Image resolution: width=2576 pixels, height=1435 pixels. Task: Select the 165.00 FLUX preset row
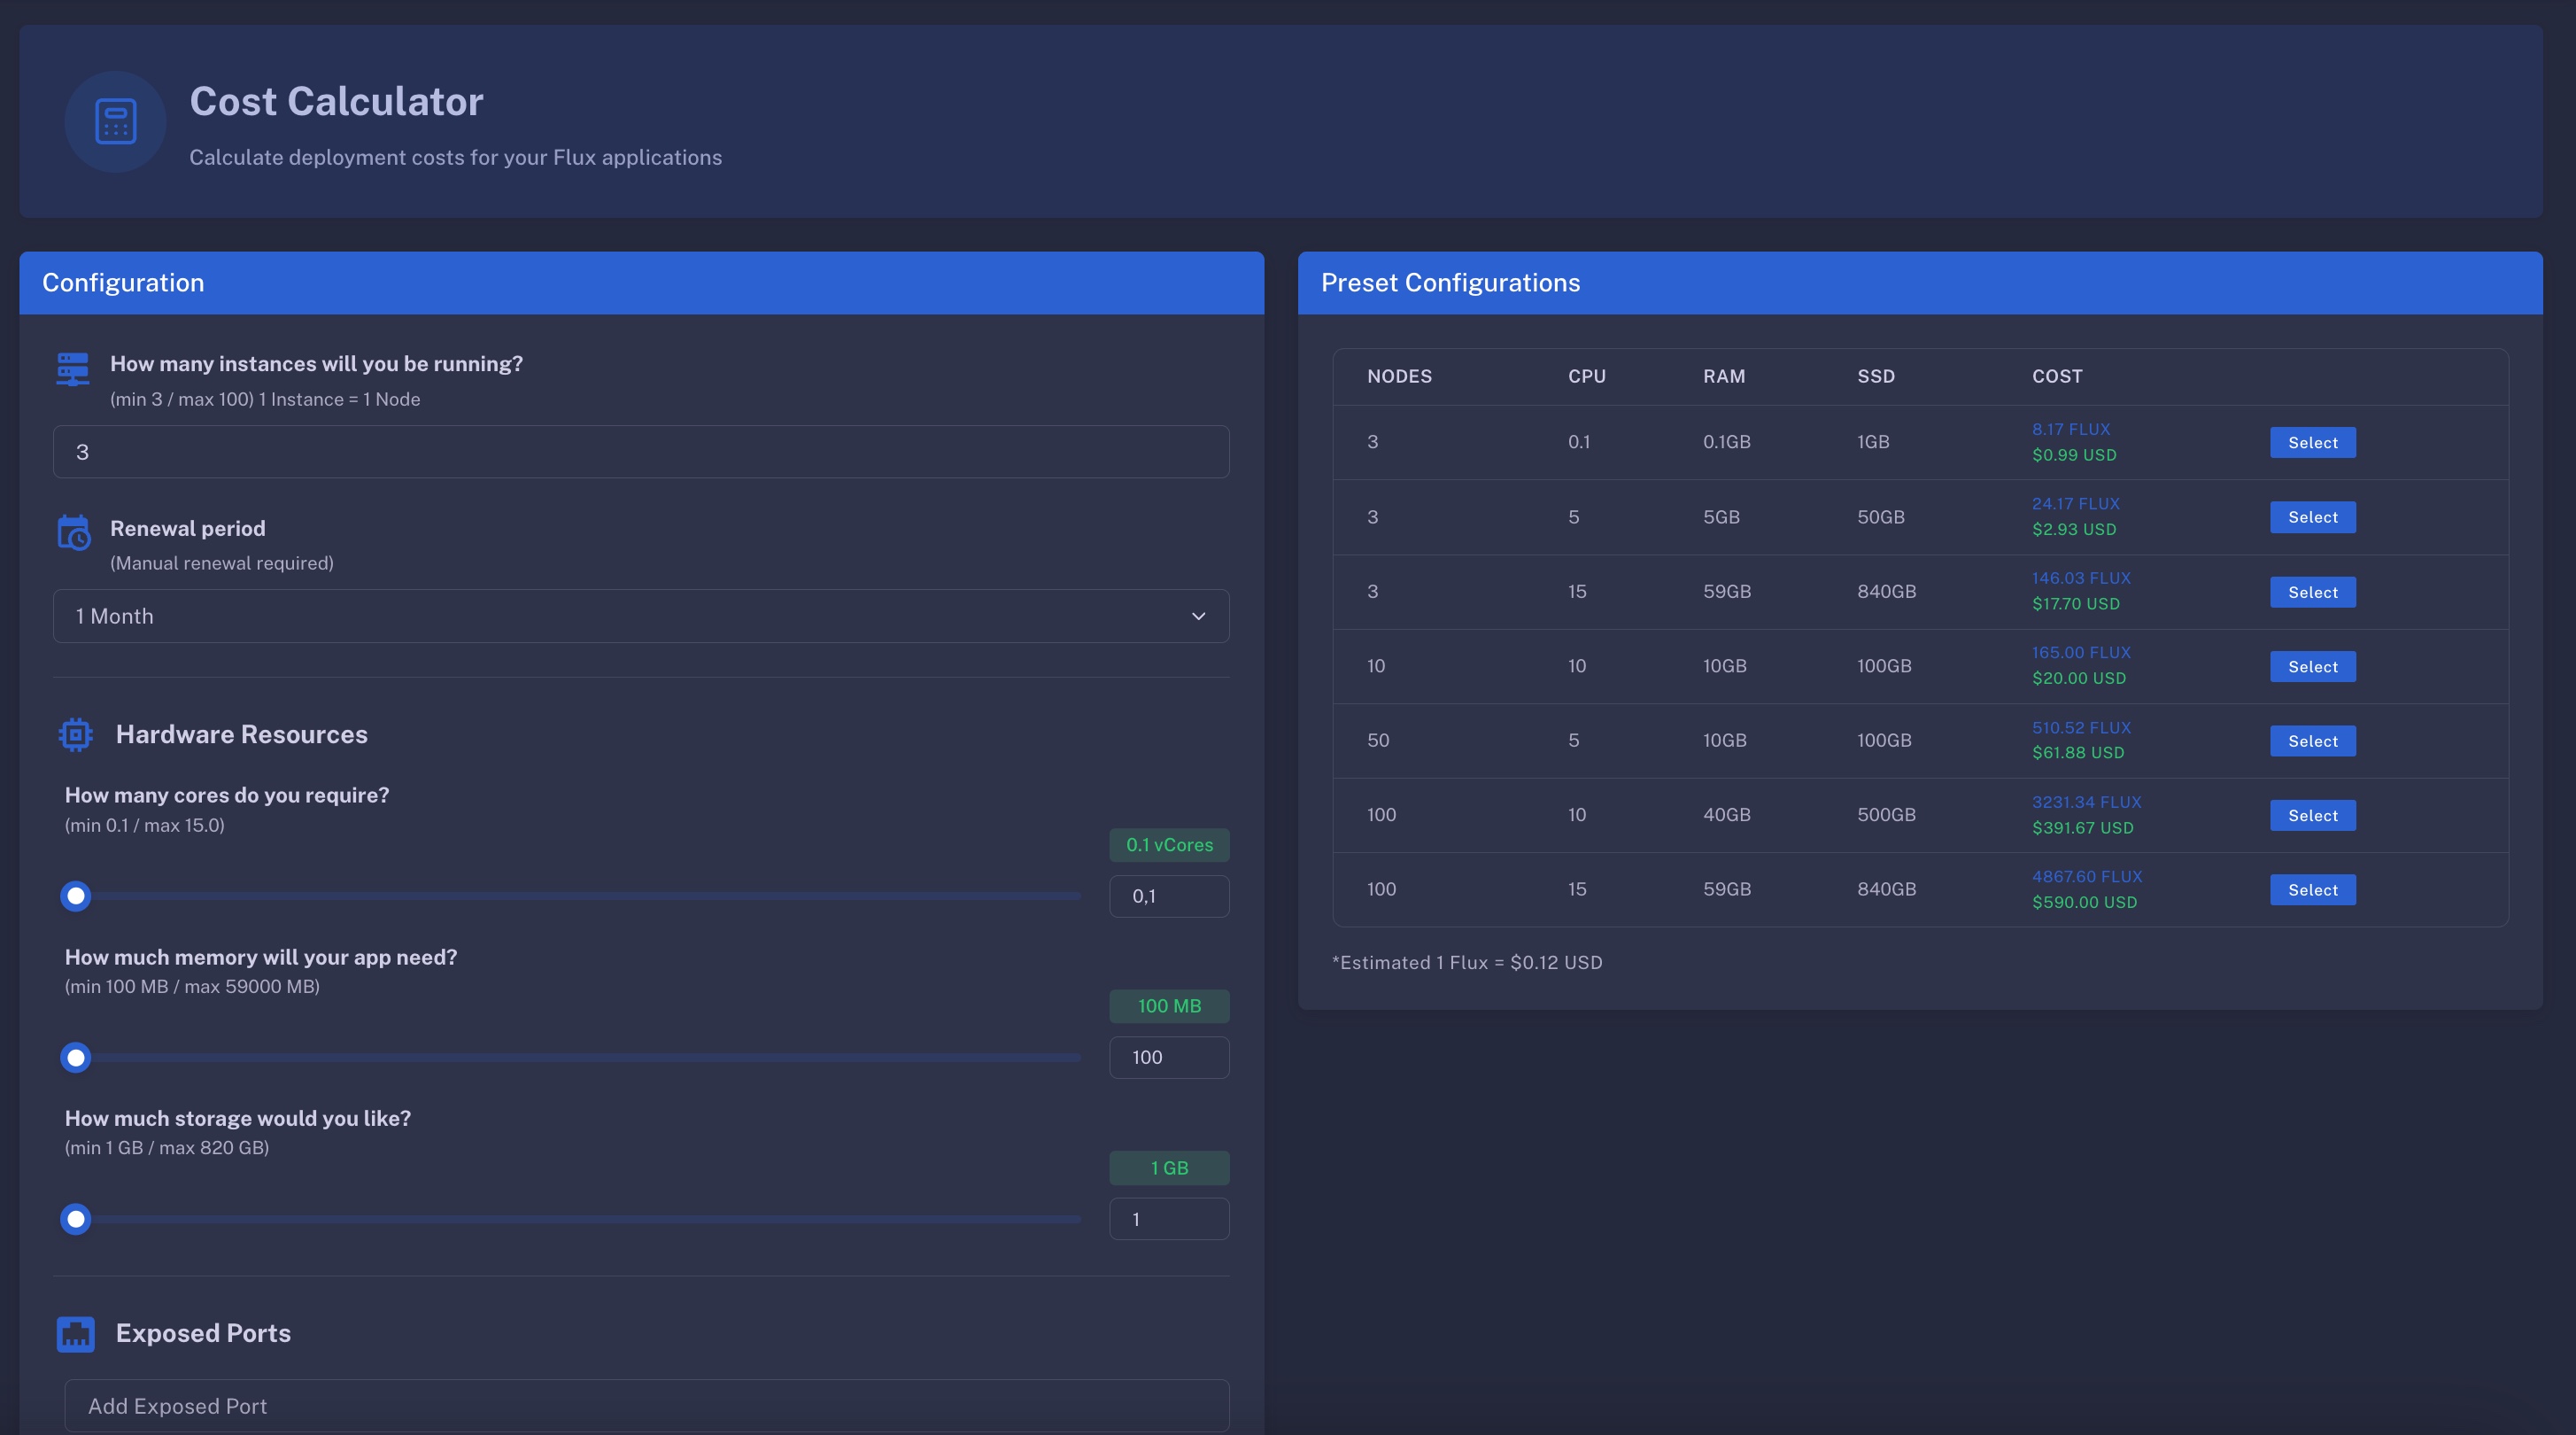(2312, 667)
